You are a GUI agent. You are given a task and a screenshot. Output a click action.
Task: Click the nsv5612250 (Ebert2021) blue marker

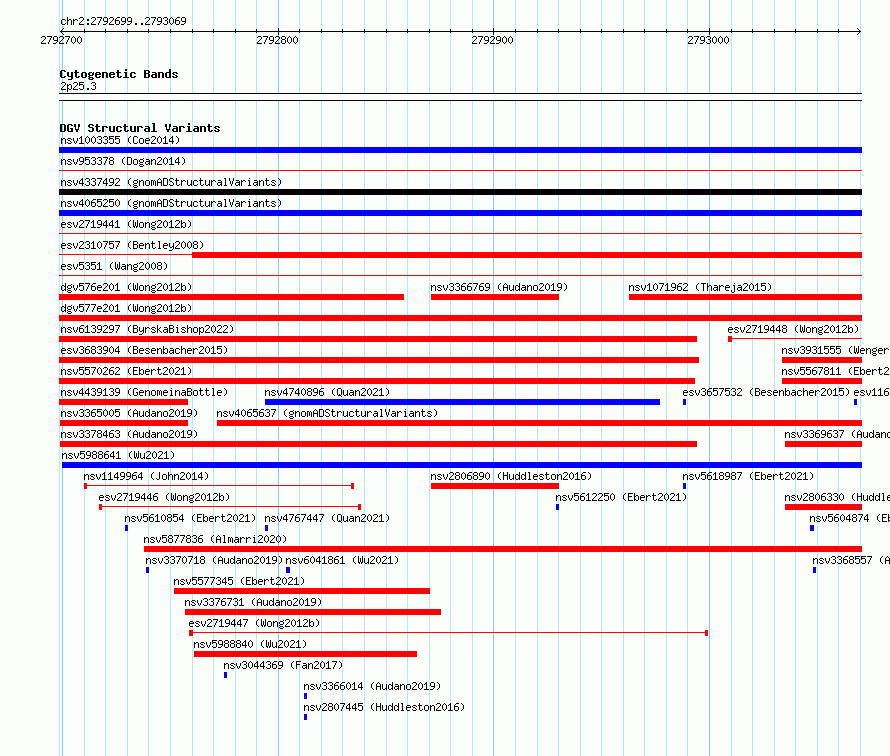(557, 507)
